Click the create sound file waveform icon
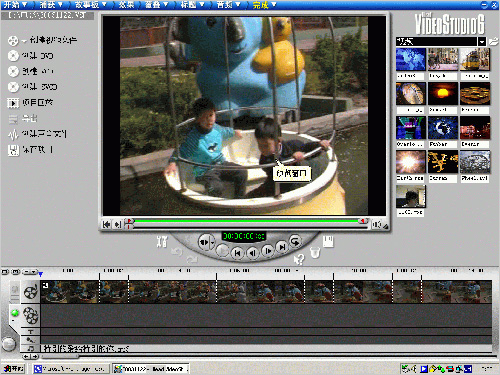 [13, 134]
